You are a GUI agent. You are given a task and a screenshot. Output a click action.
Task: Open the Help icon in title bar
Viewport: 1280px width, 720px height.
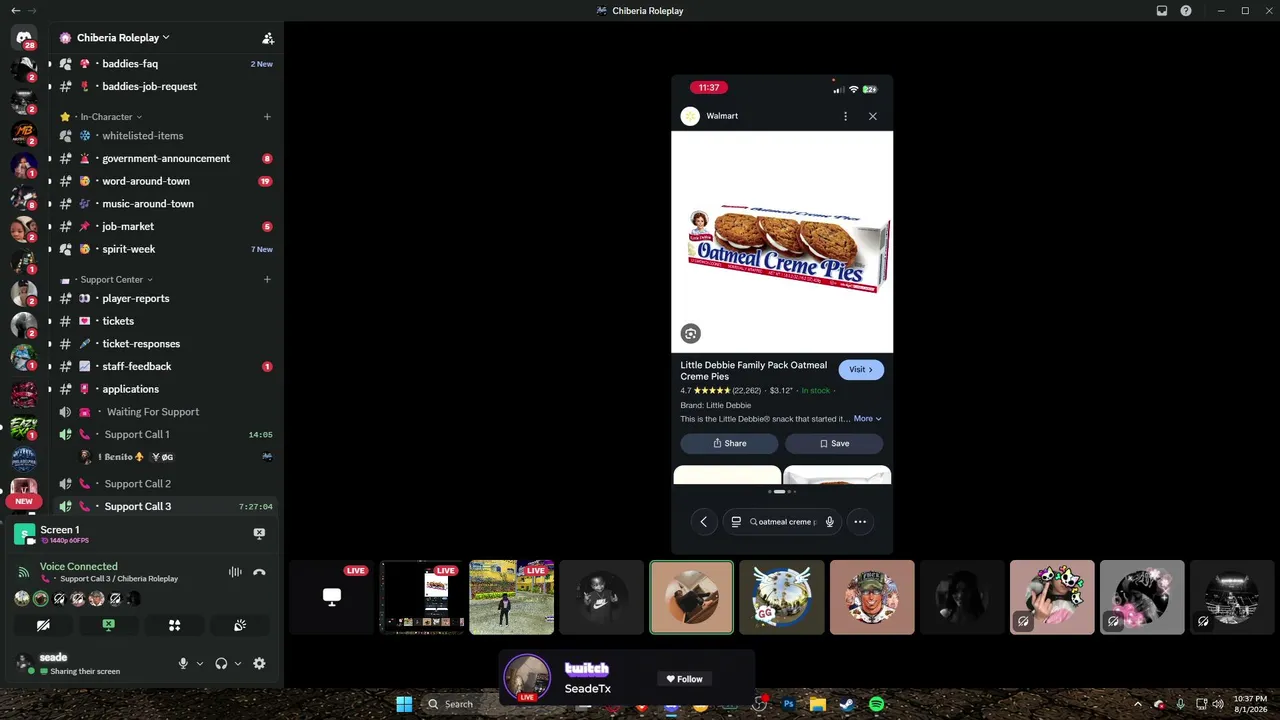click(x=1186, y=11)
